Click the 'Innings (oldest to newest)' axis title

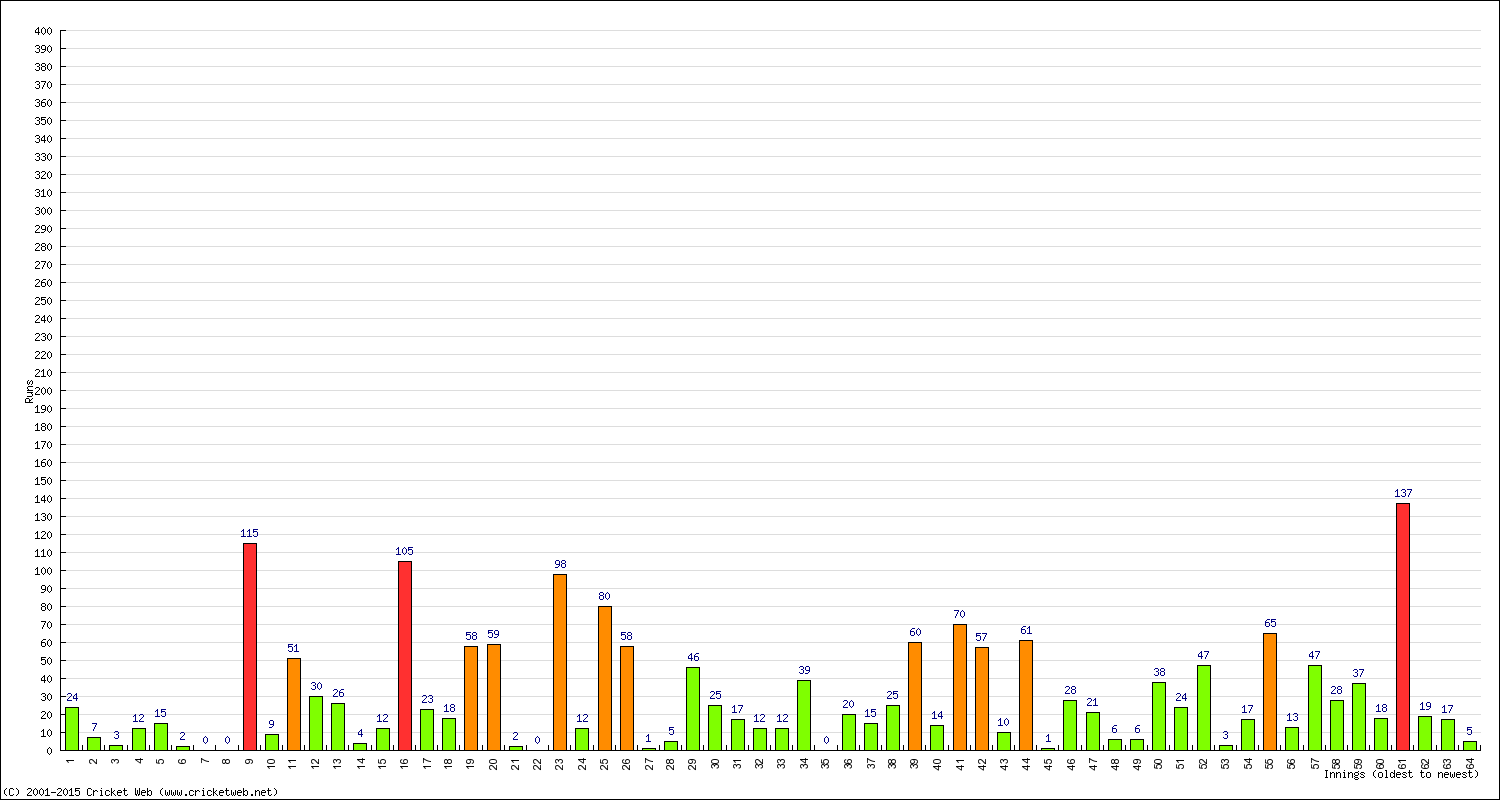pyautogui.click(x=1401, y=774)
